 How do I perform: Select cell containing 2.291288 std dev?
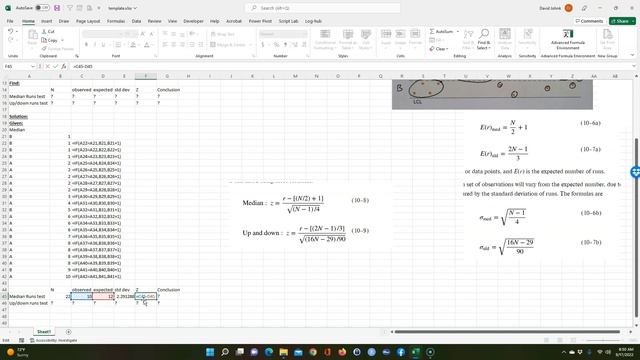124,296
